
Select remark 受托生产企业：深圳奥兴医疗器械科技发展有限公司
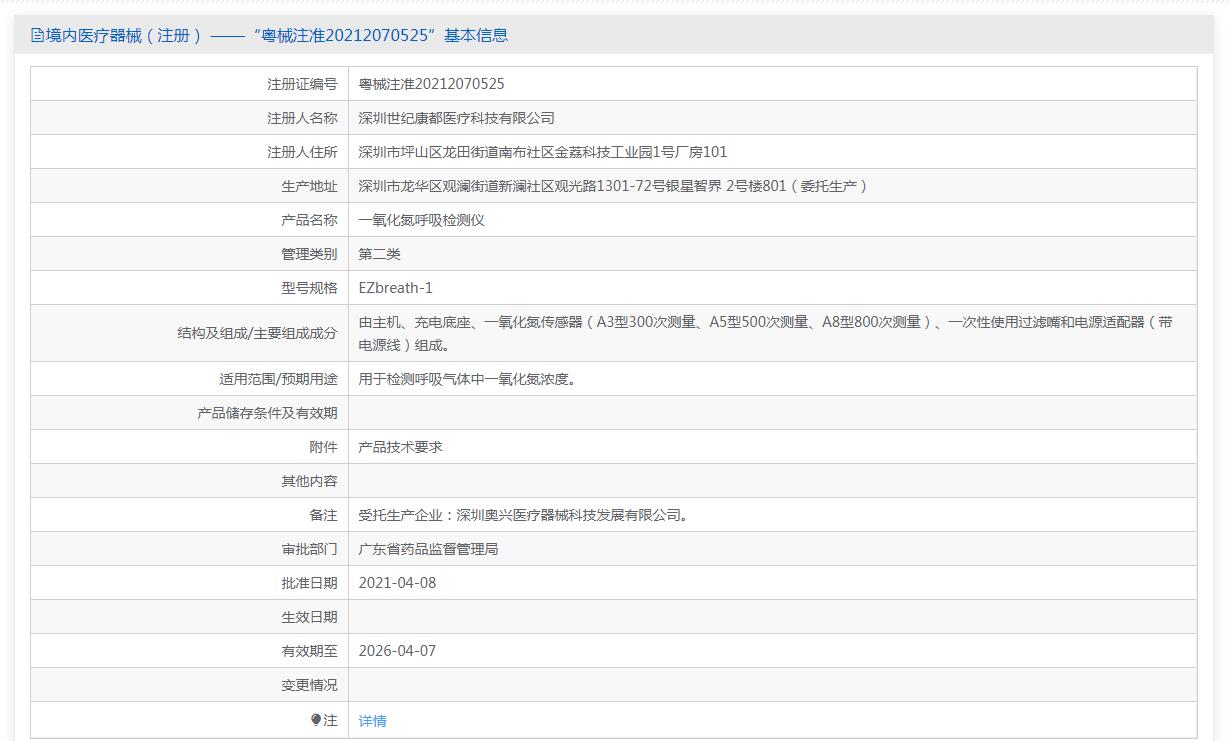pyautogui.click(x=523, y=515)
